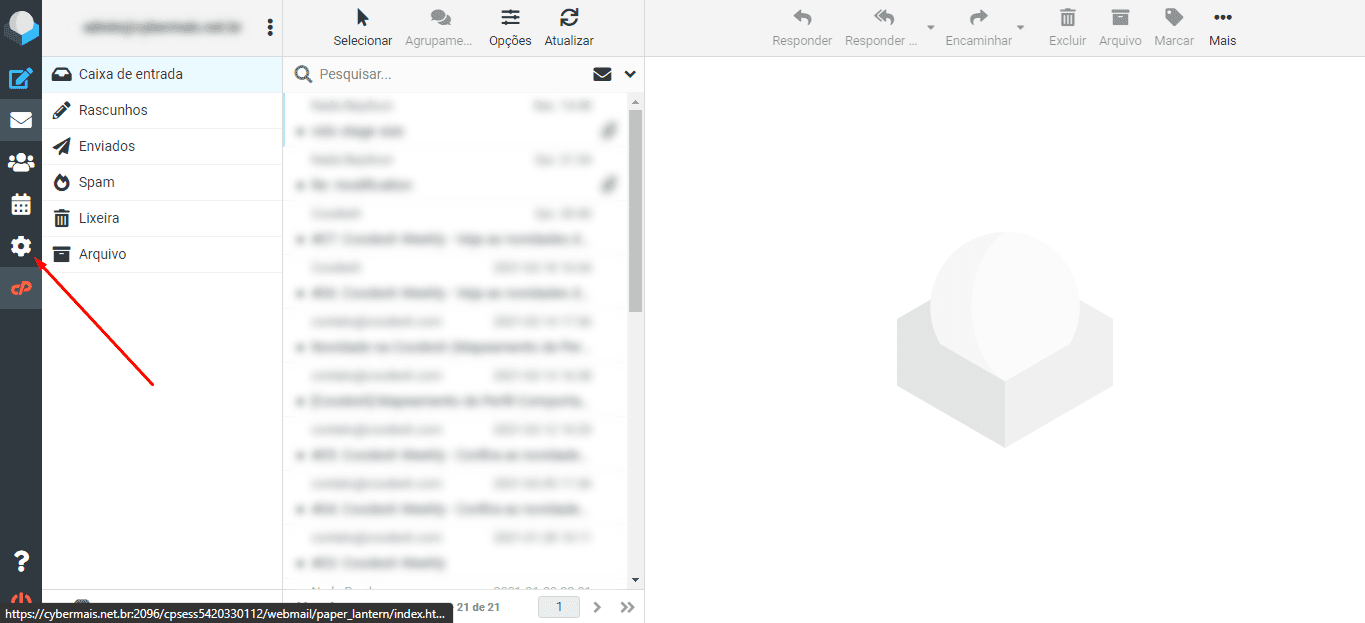Open the Rascunhos folder

(x=113, y=110)
